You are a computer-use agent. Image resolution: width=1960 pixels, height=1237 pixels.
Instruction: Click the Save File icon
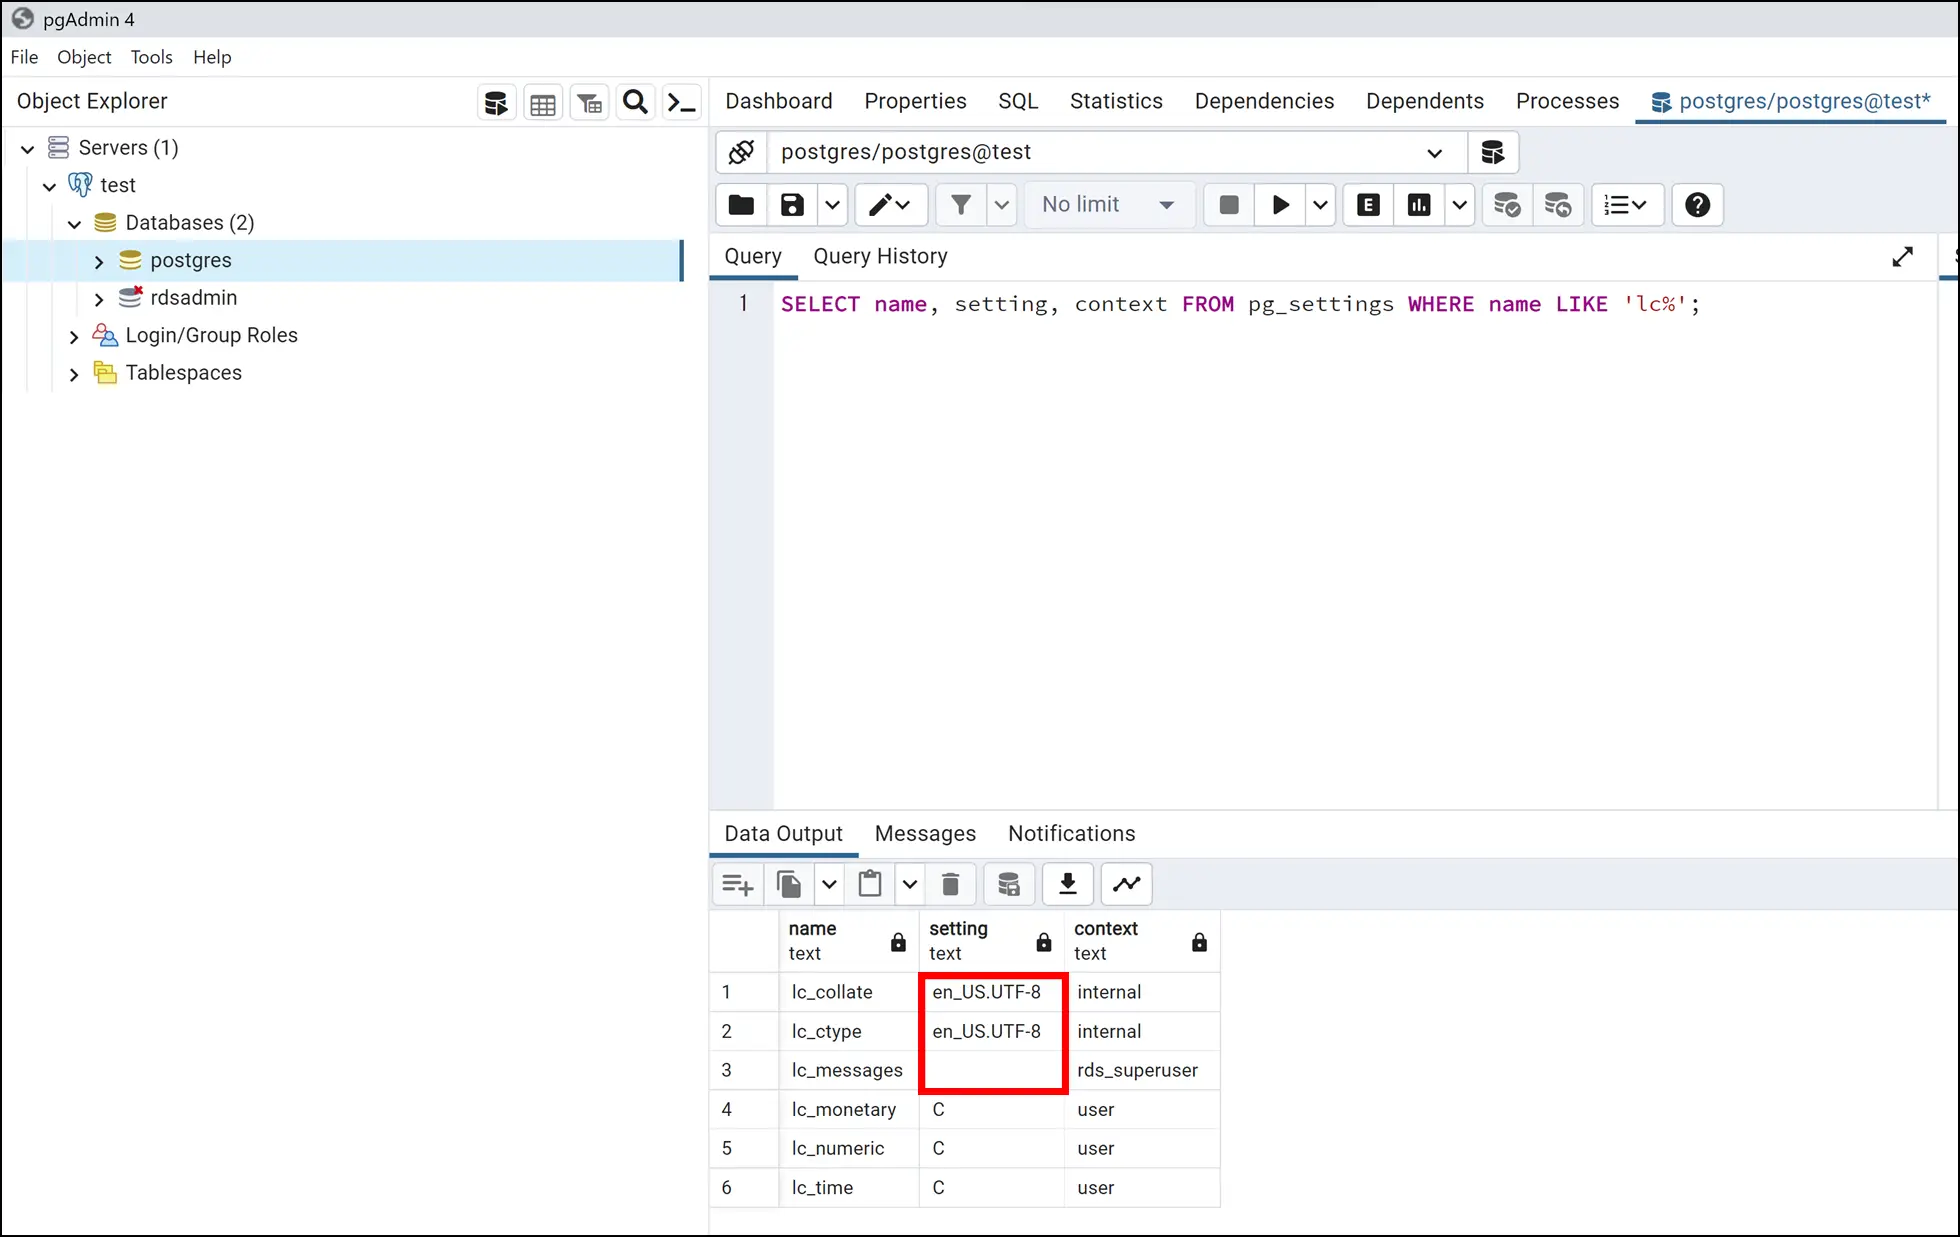[792, 205]
